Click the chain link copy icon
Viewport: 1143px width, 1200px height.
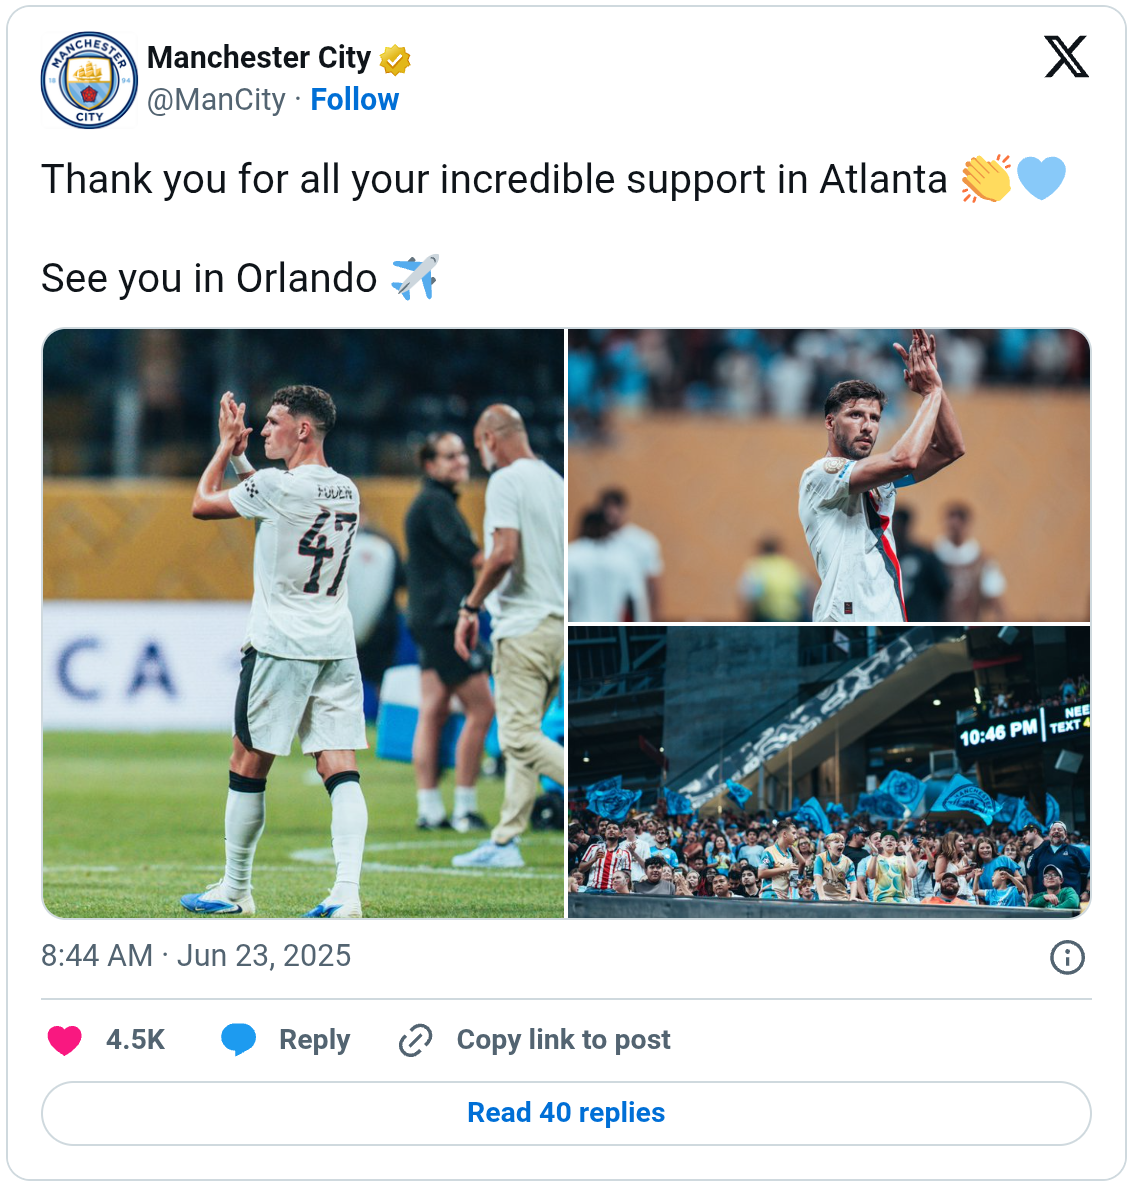pyautogui.click(x=415, y=1040)
